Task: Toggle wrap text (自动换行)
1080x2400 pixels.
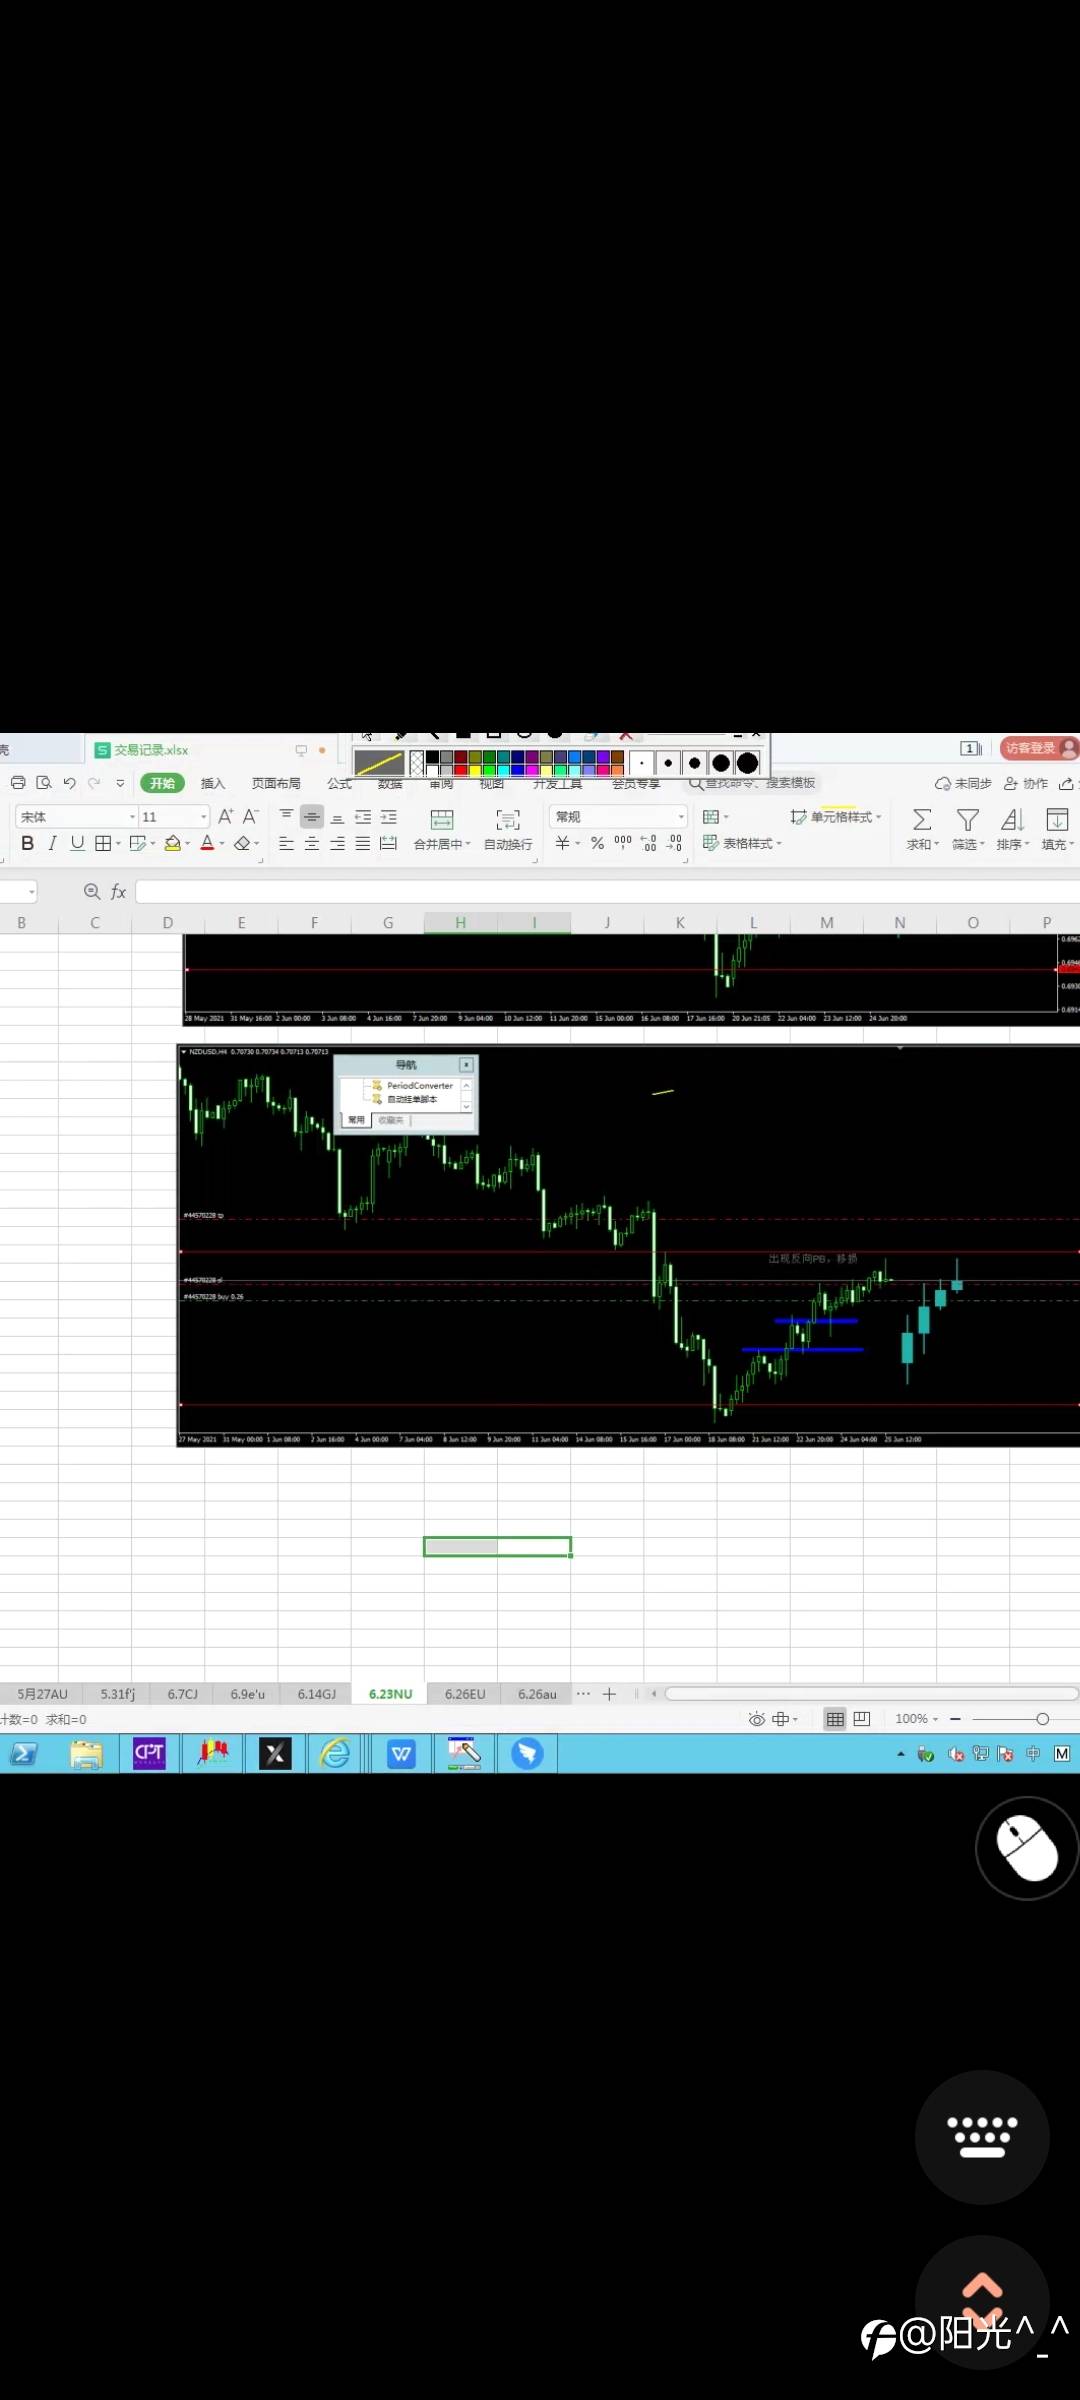Action: pos(508,821)
